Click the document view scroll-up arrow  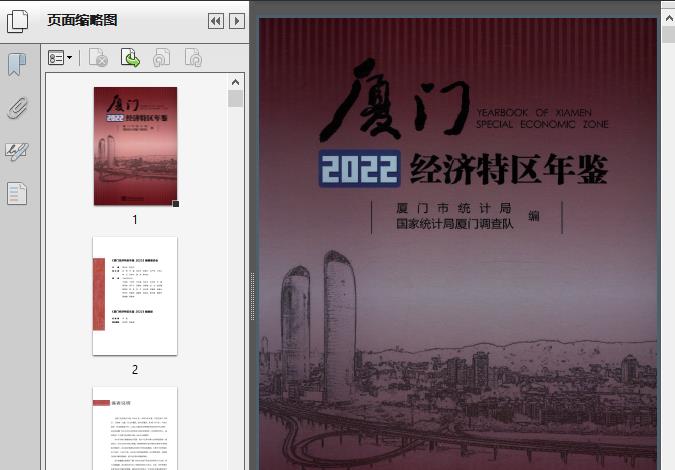669,18
